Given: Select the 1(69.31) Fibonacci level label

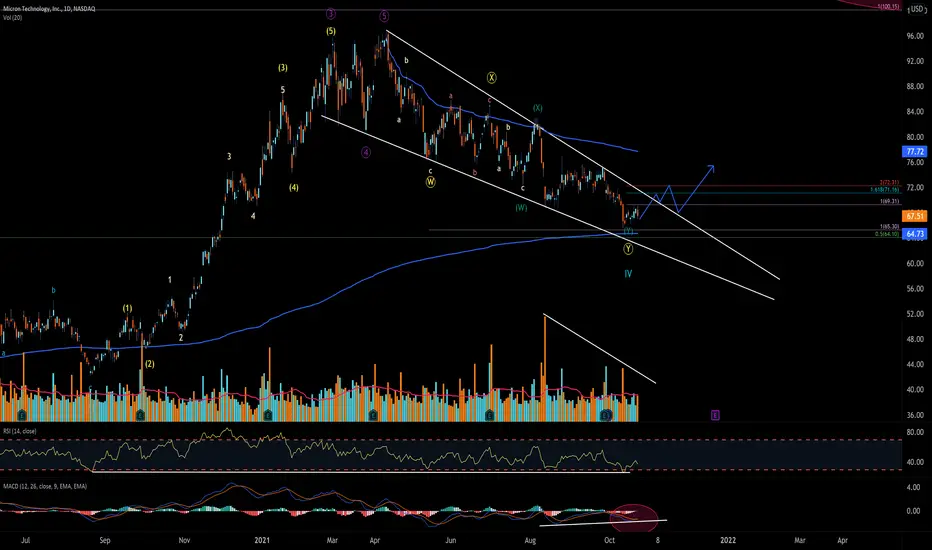Looking at the screenshot, I should (x=889, y=202).
